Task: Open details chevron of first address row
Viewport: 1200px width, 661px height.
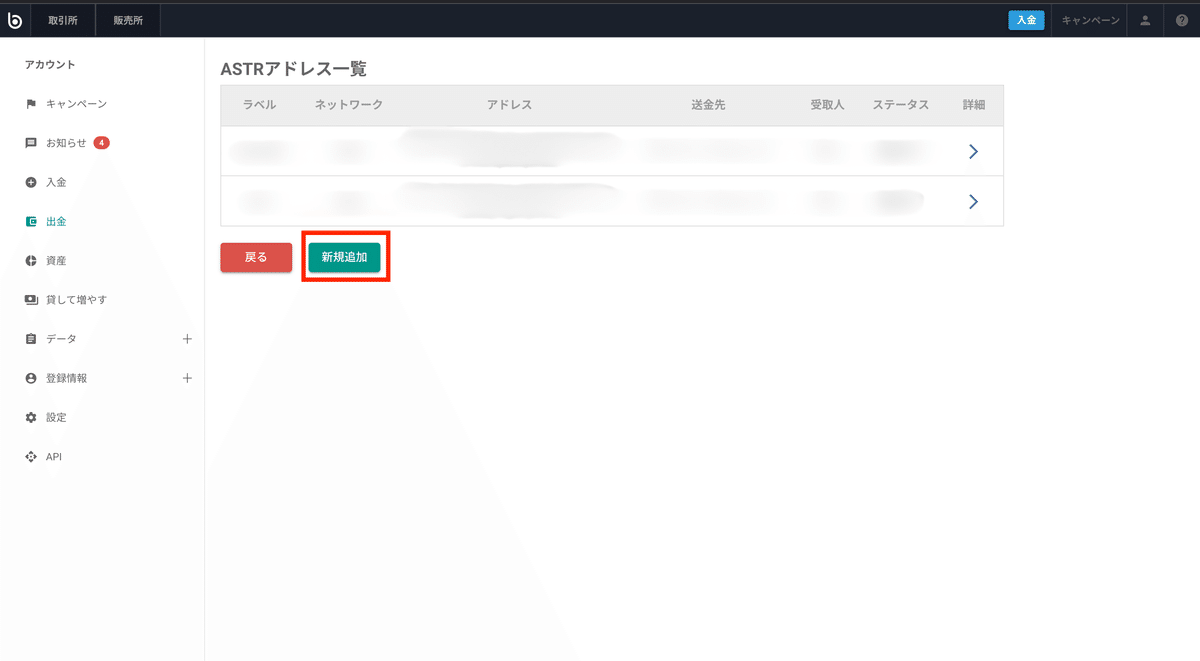Action: 973,152
